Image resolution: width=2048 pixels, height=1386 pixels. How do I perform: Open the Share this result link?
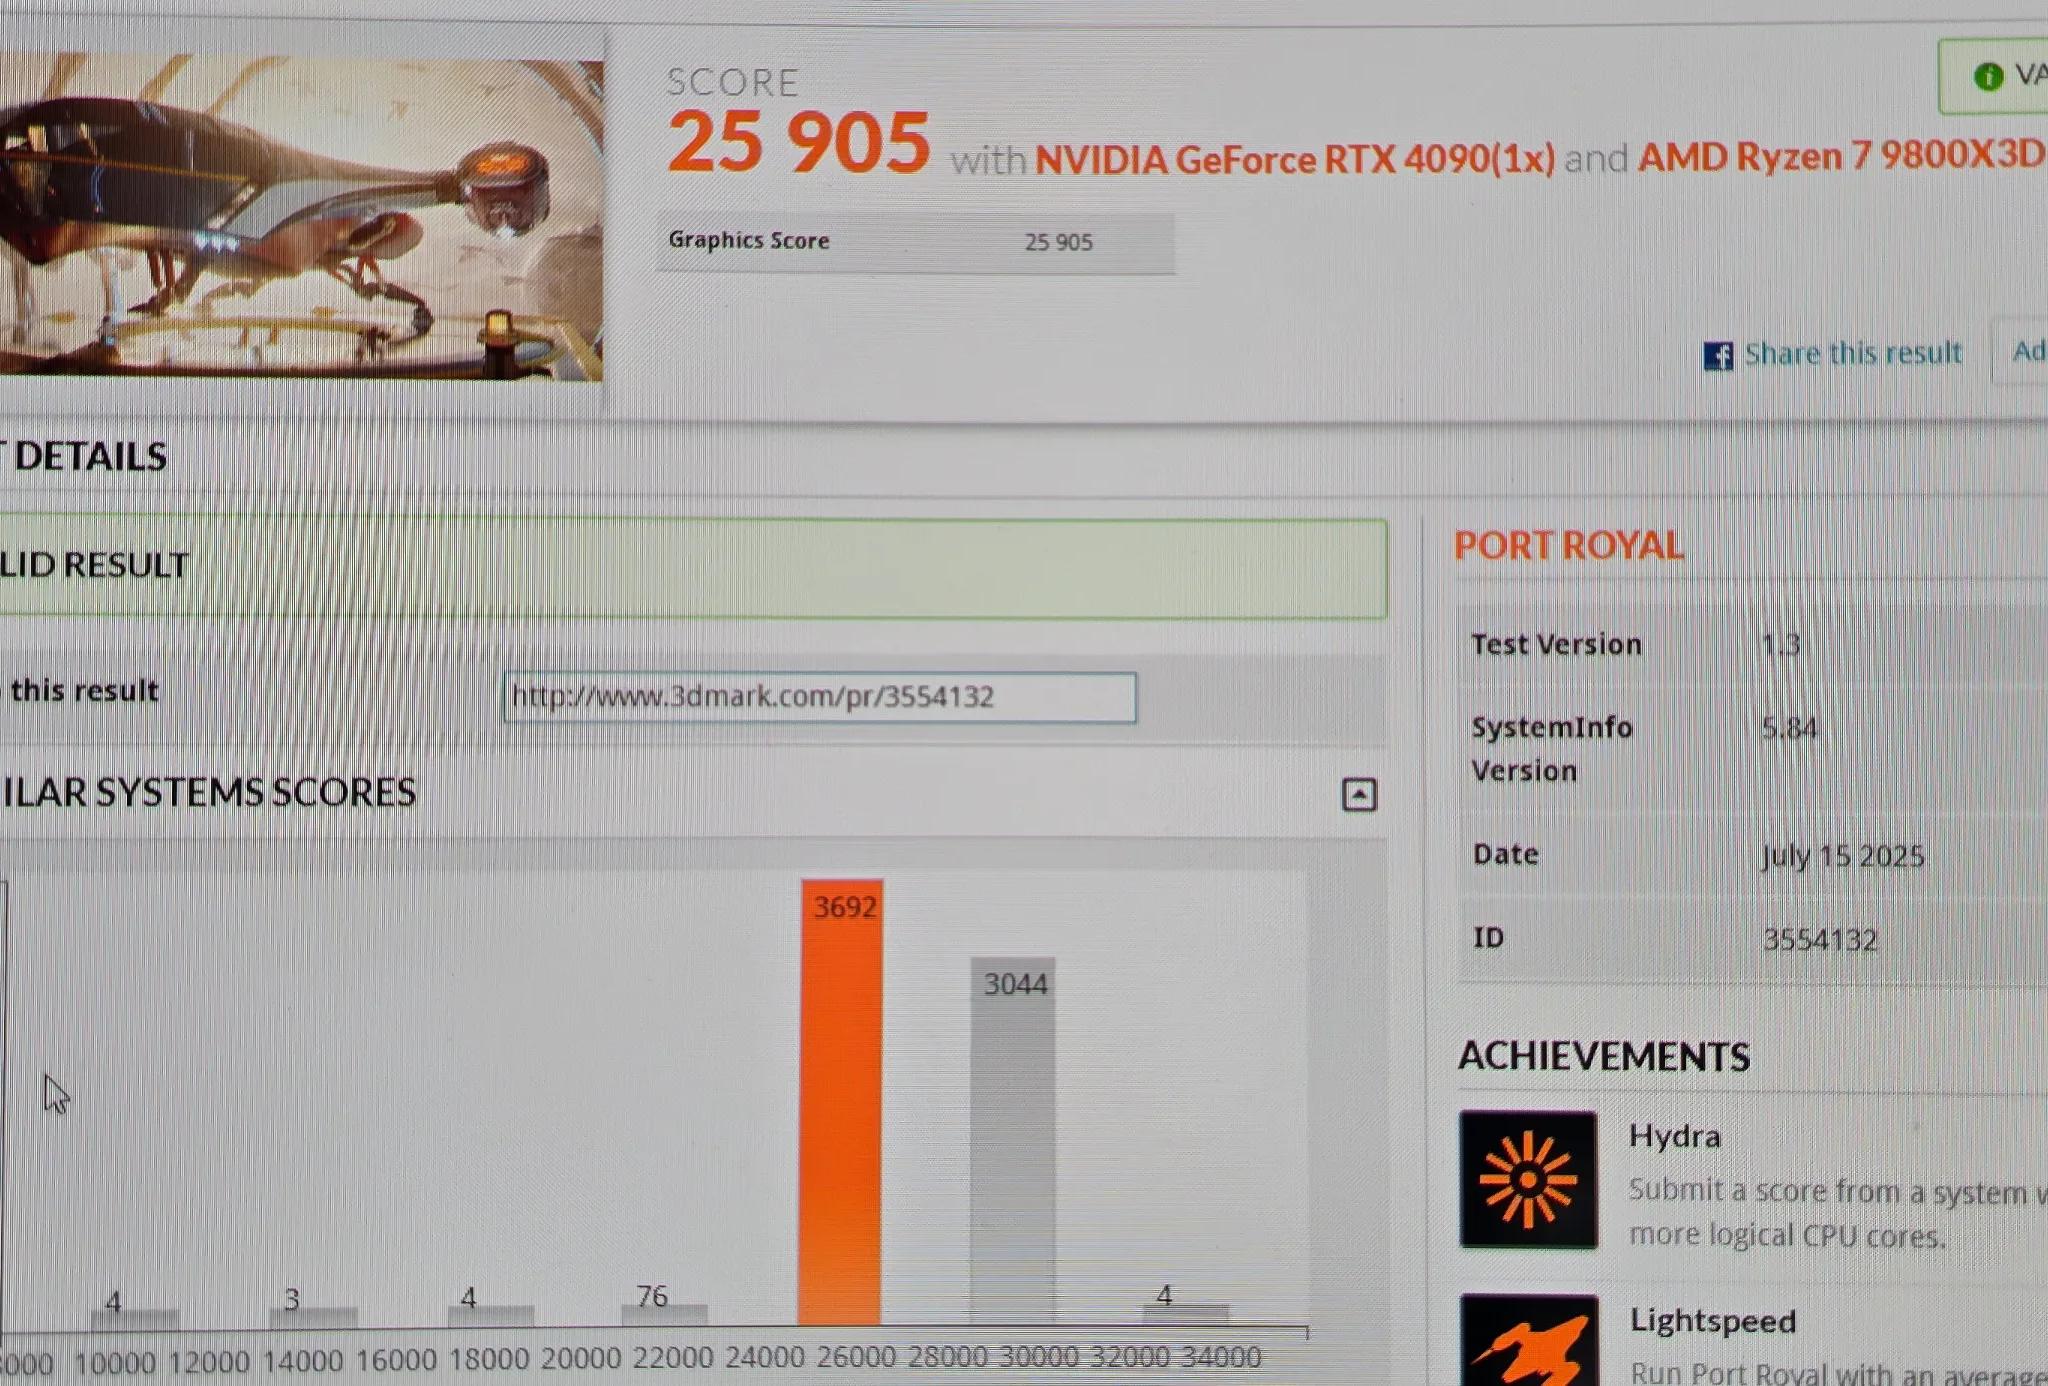coord(1852,354)
